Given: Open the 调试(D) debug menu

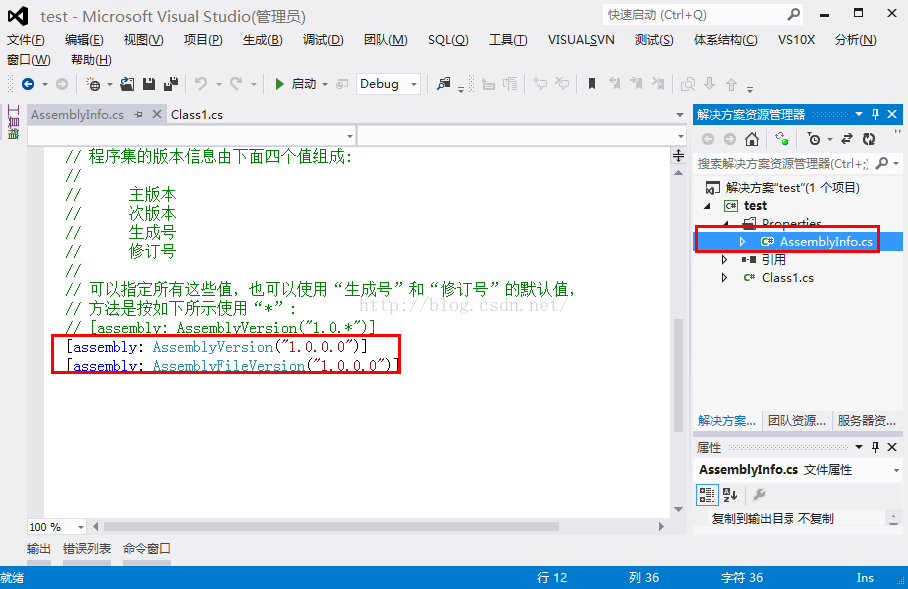Looking at the screenshot, I should [x=323, y=40].
